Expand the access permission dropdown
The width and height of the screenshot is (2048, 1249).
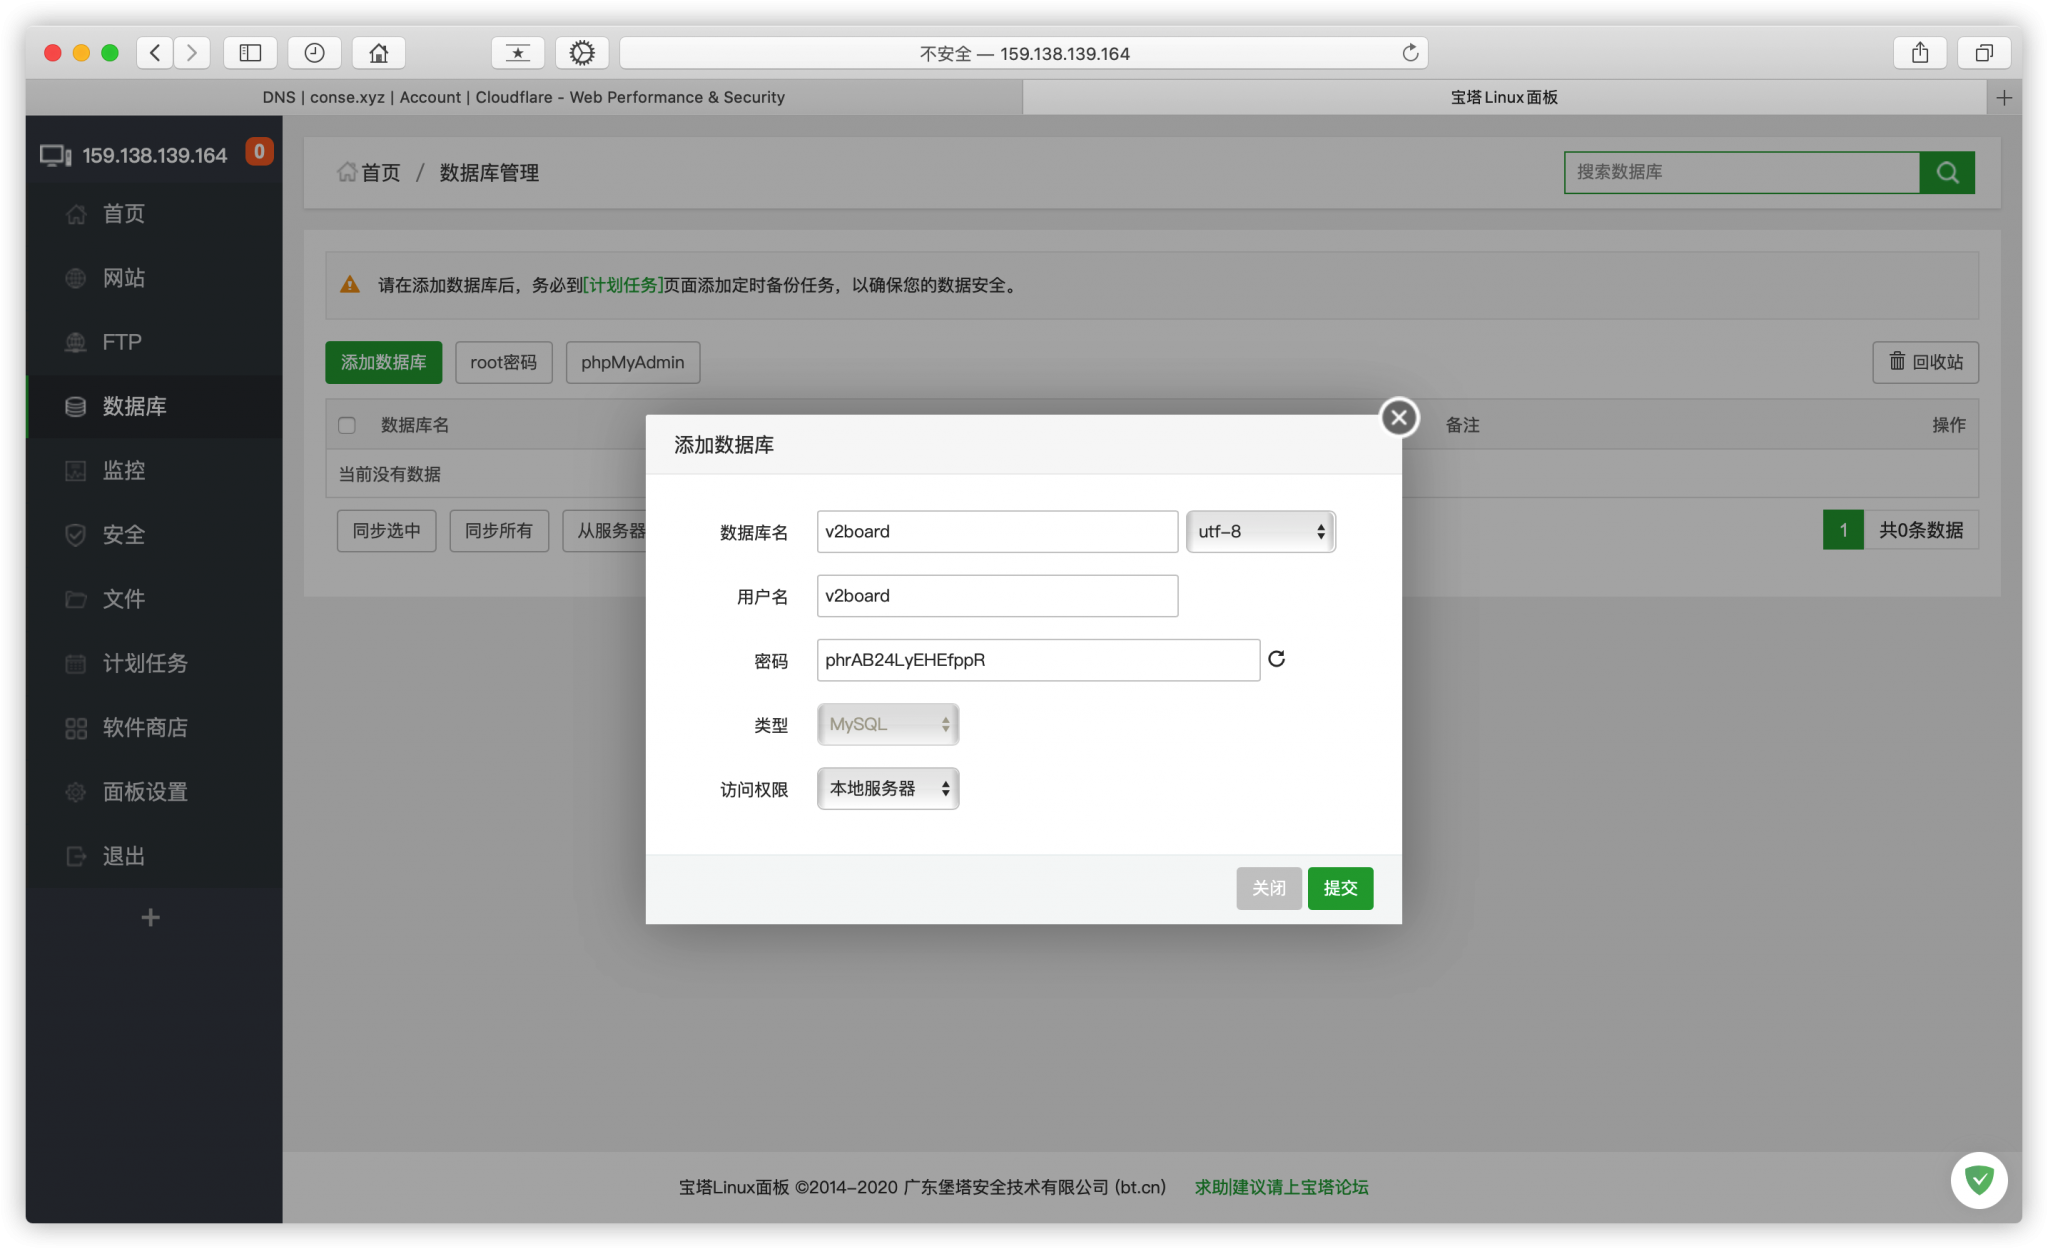click(887, 789)
